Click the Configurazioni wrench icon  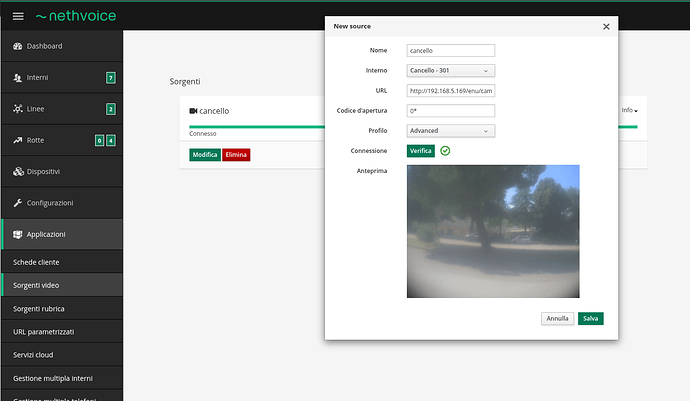(x=18, y=203)
